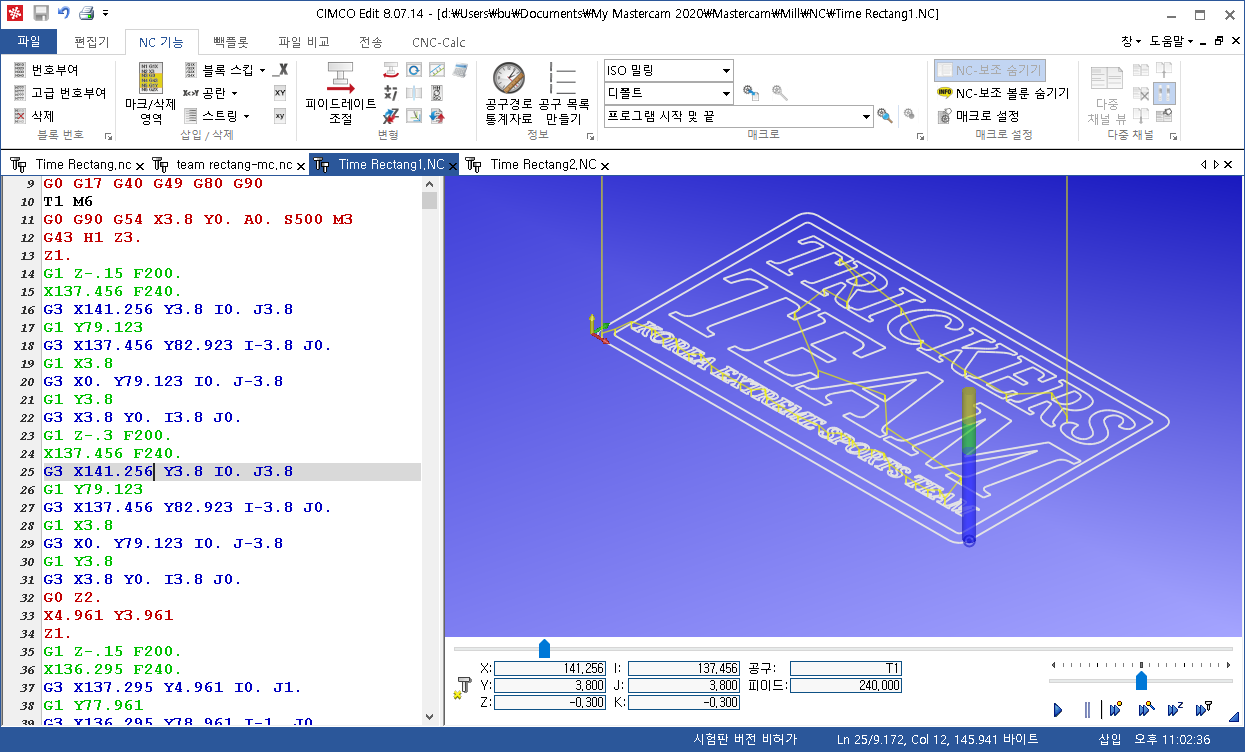Image resolution: width=1245 pixels, height=752 pixels.
Task: Toggle NC-보조 숨기기 option
Action: point(990,70)
